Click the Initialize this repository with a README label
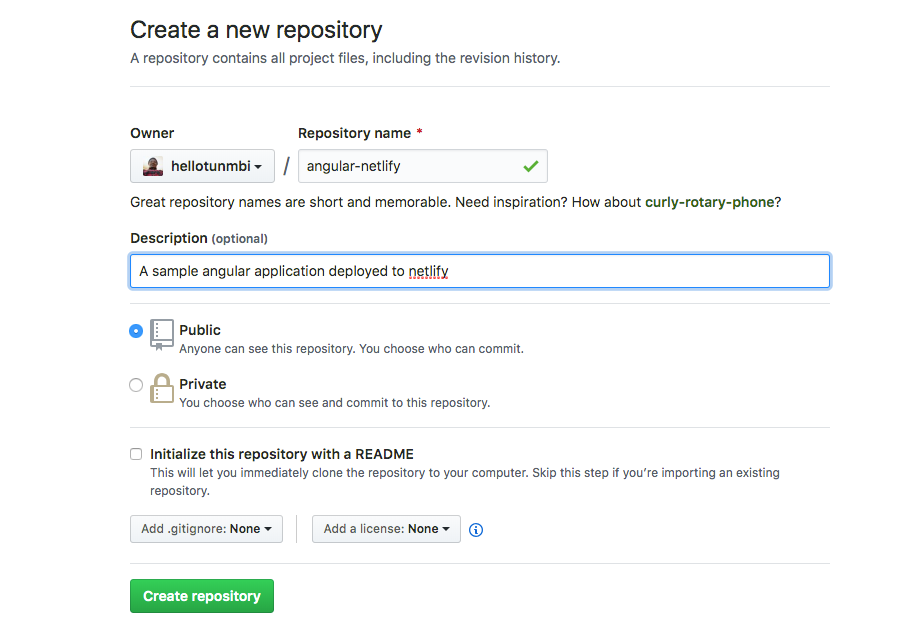Screen dimensions: 919x620 click(282, 454)
